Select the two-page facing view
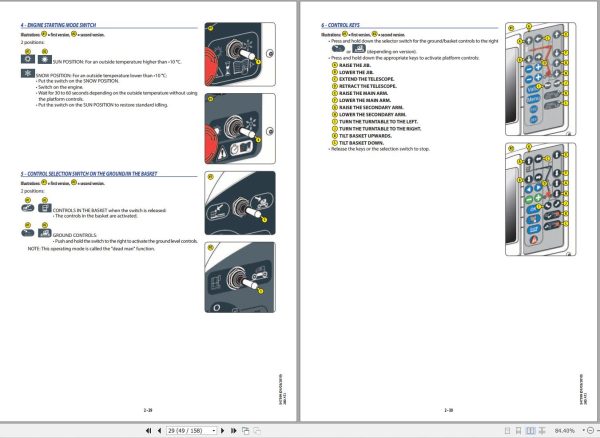600x438 pixels. tap(530, 431)
